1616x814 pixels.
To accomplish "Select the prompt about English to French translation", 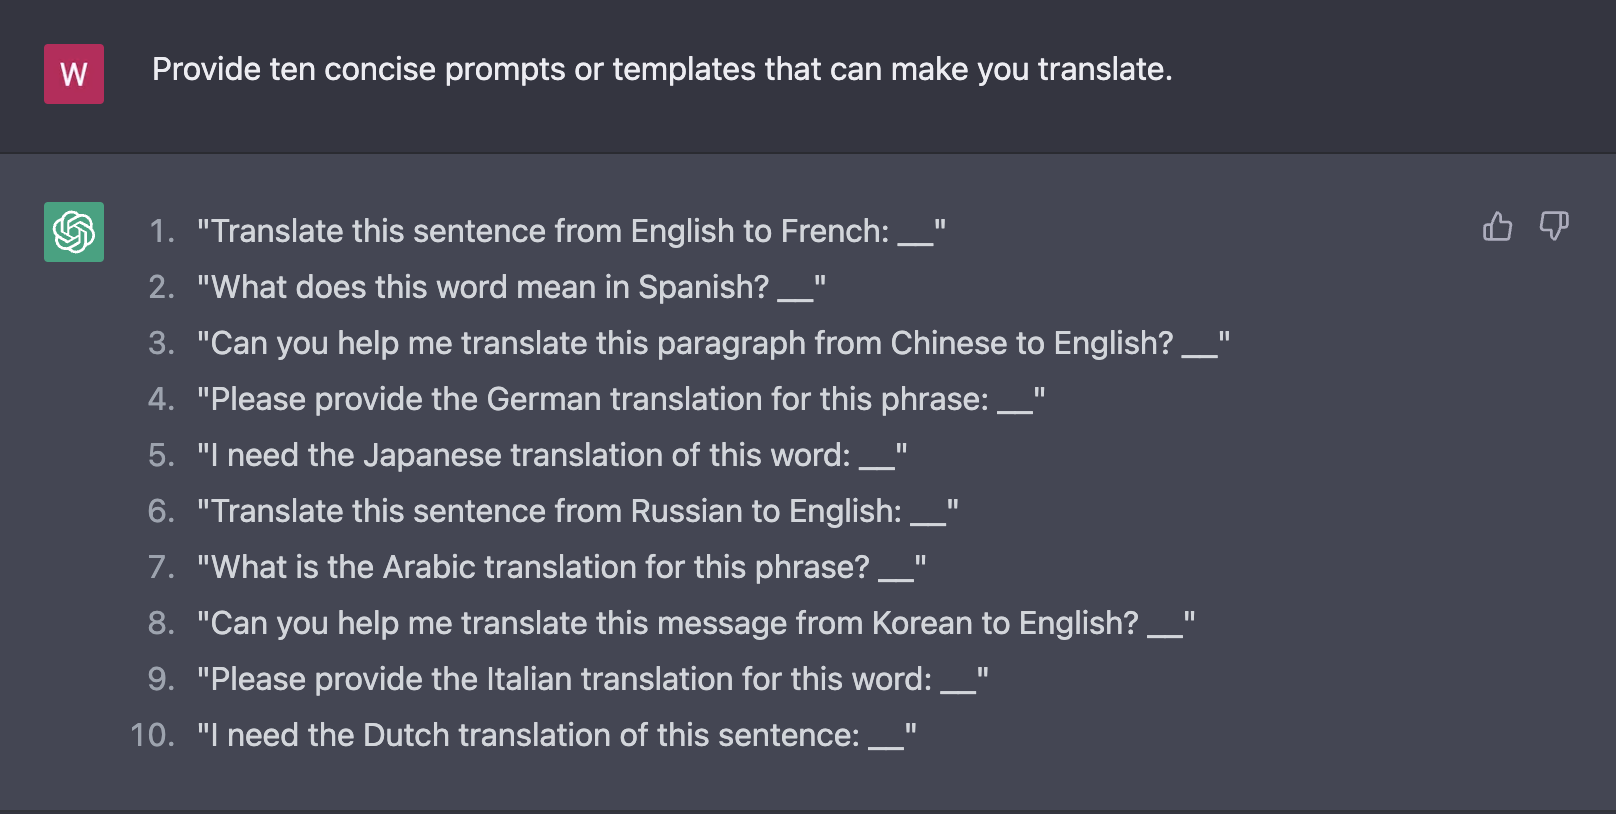I will [572, 231].
